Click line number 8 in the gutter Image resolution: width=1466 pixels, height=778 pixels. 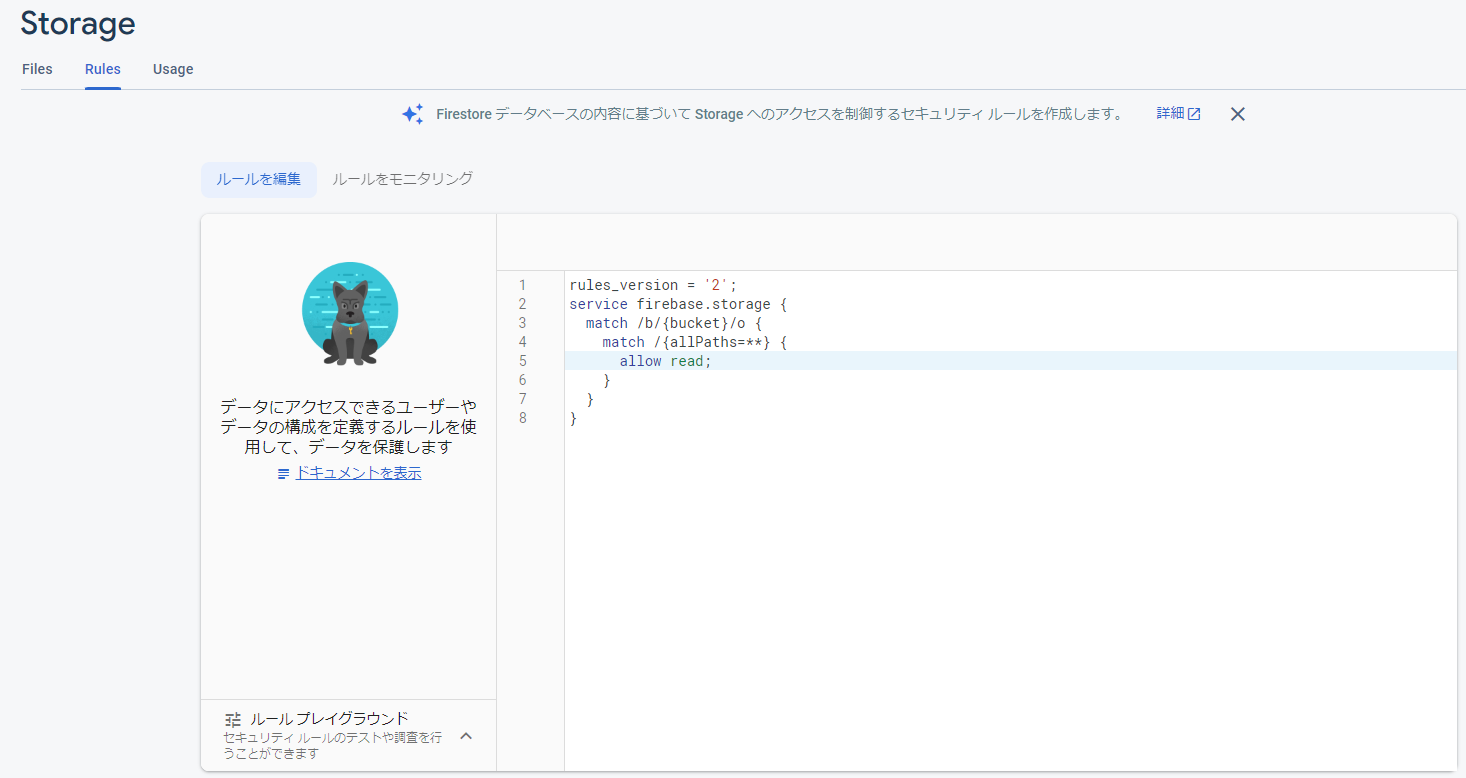pyautogui.click(x=522, y=418)
